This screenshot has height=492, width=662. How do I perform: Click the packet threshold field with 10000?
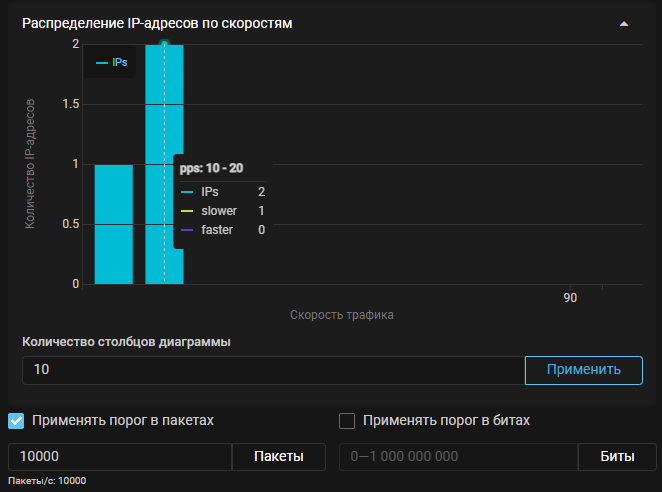[120, 457]
